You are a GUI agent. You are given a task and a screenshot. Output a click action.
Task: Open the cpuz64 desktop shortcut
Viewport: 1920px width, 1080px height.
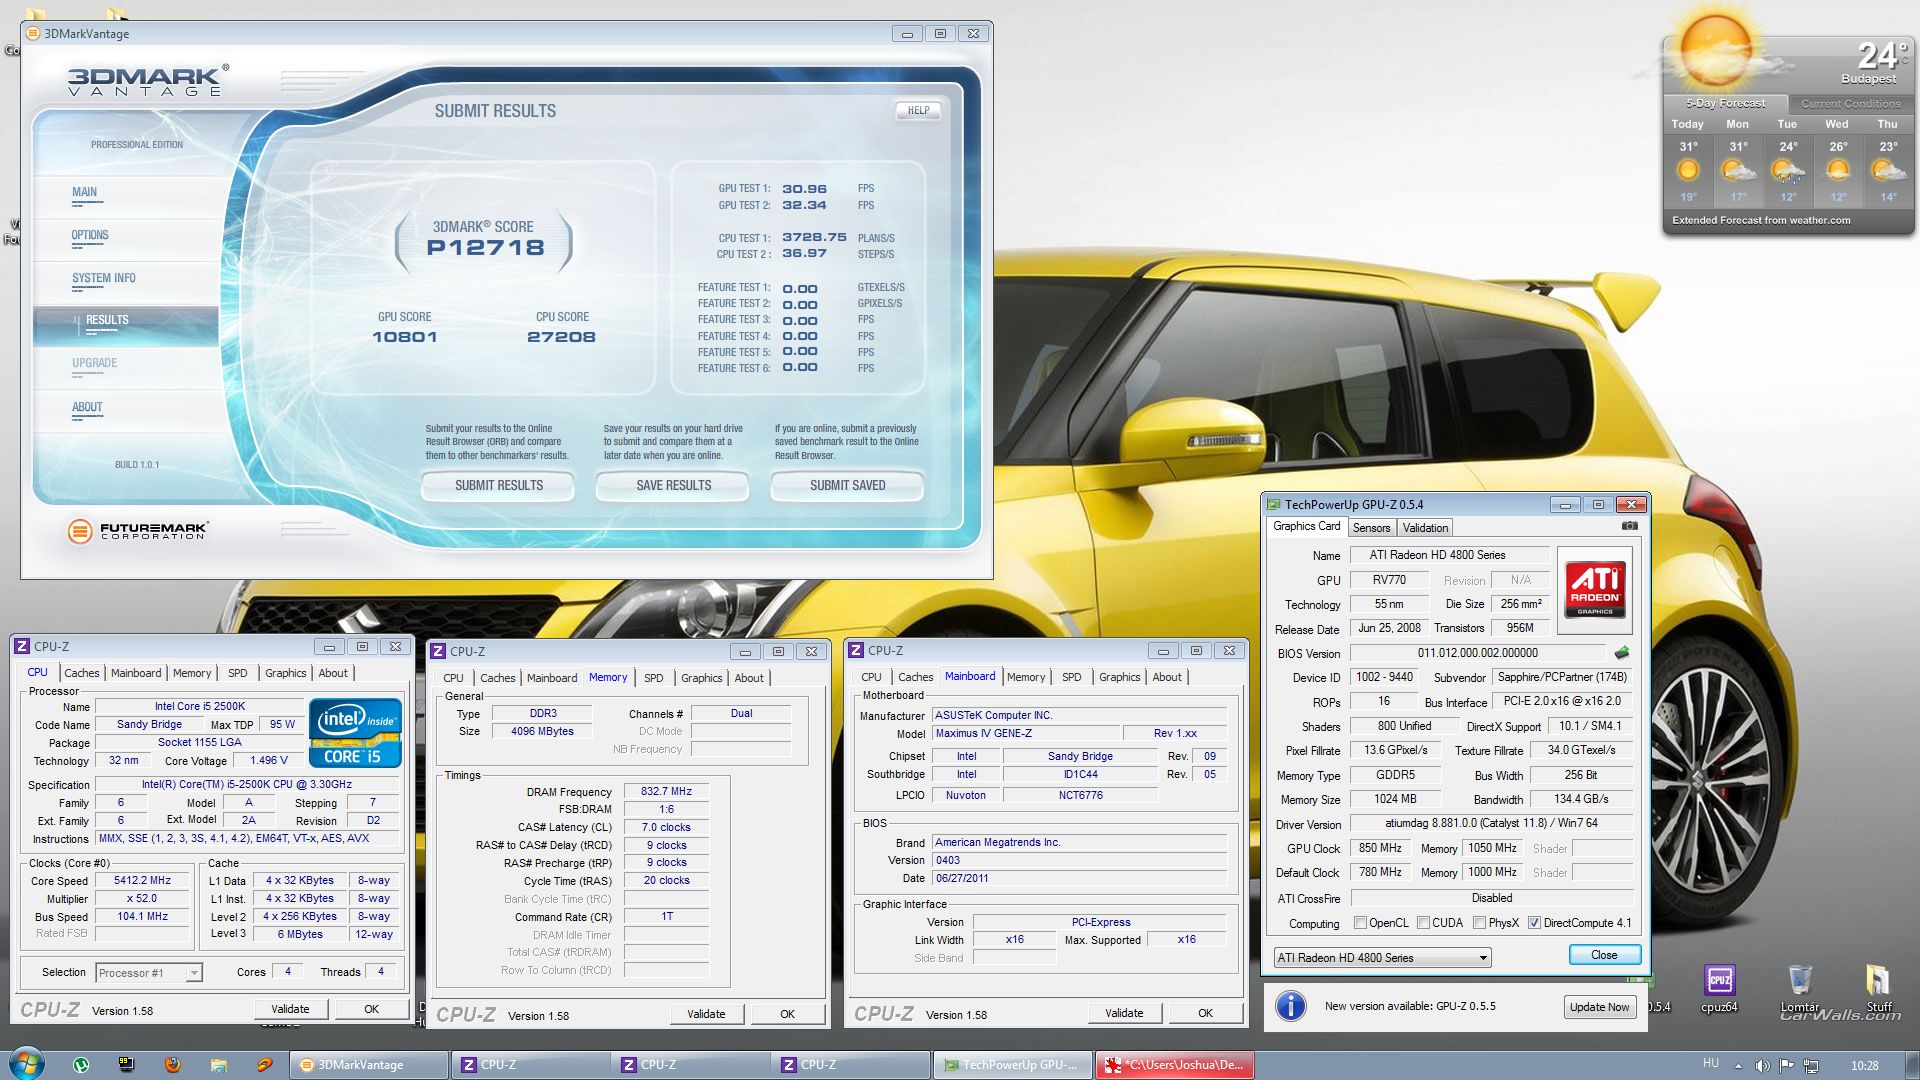pos(1719,982)
